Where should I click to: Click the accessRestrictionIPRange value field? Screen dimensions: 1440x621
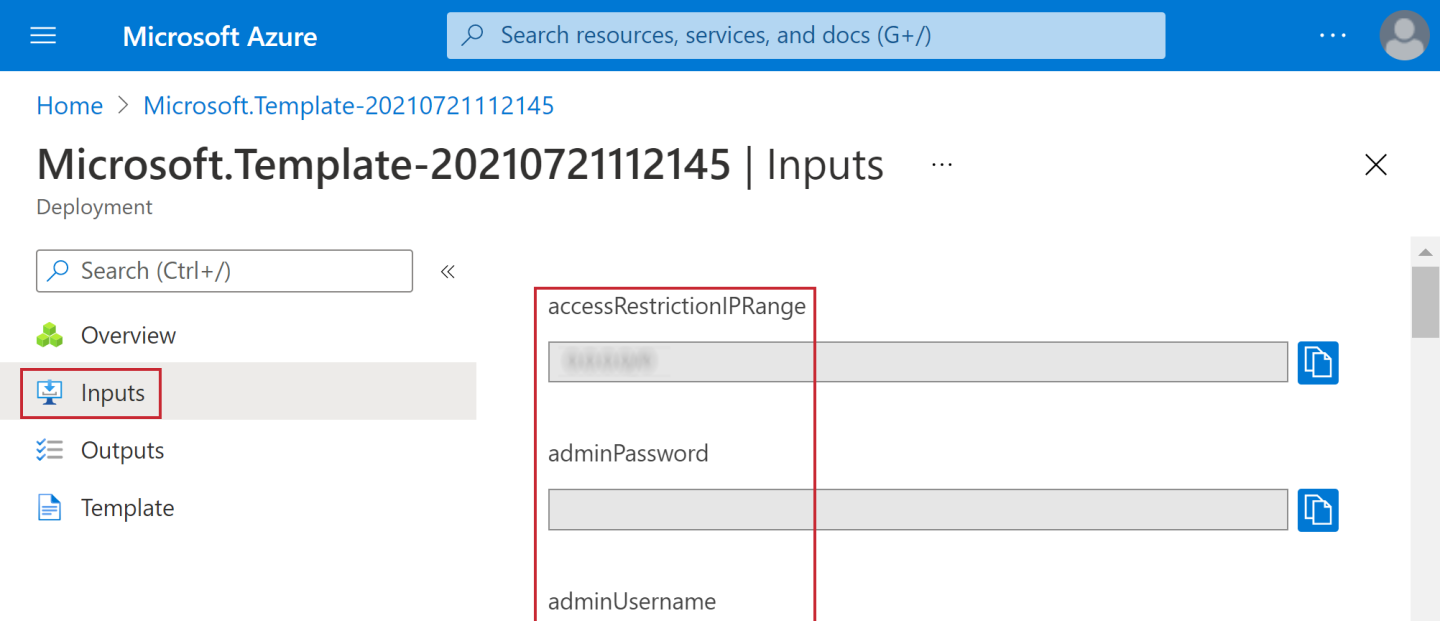click(917, 363)
